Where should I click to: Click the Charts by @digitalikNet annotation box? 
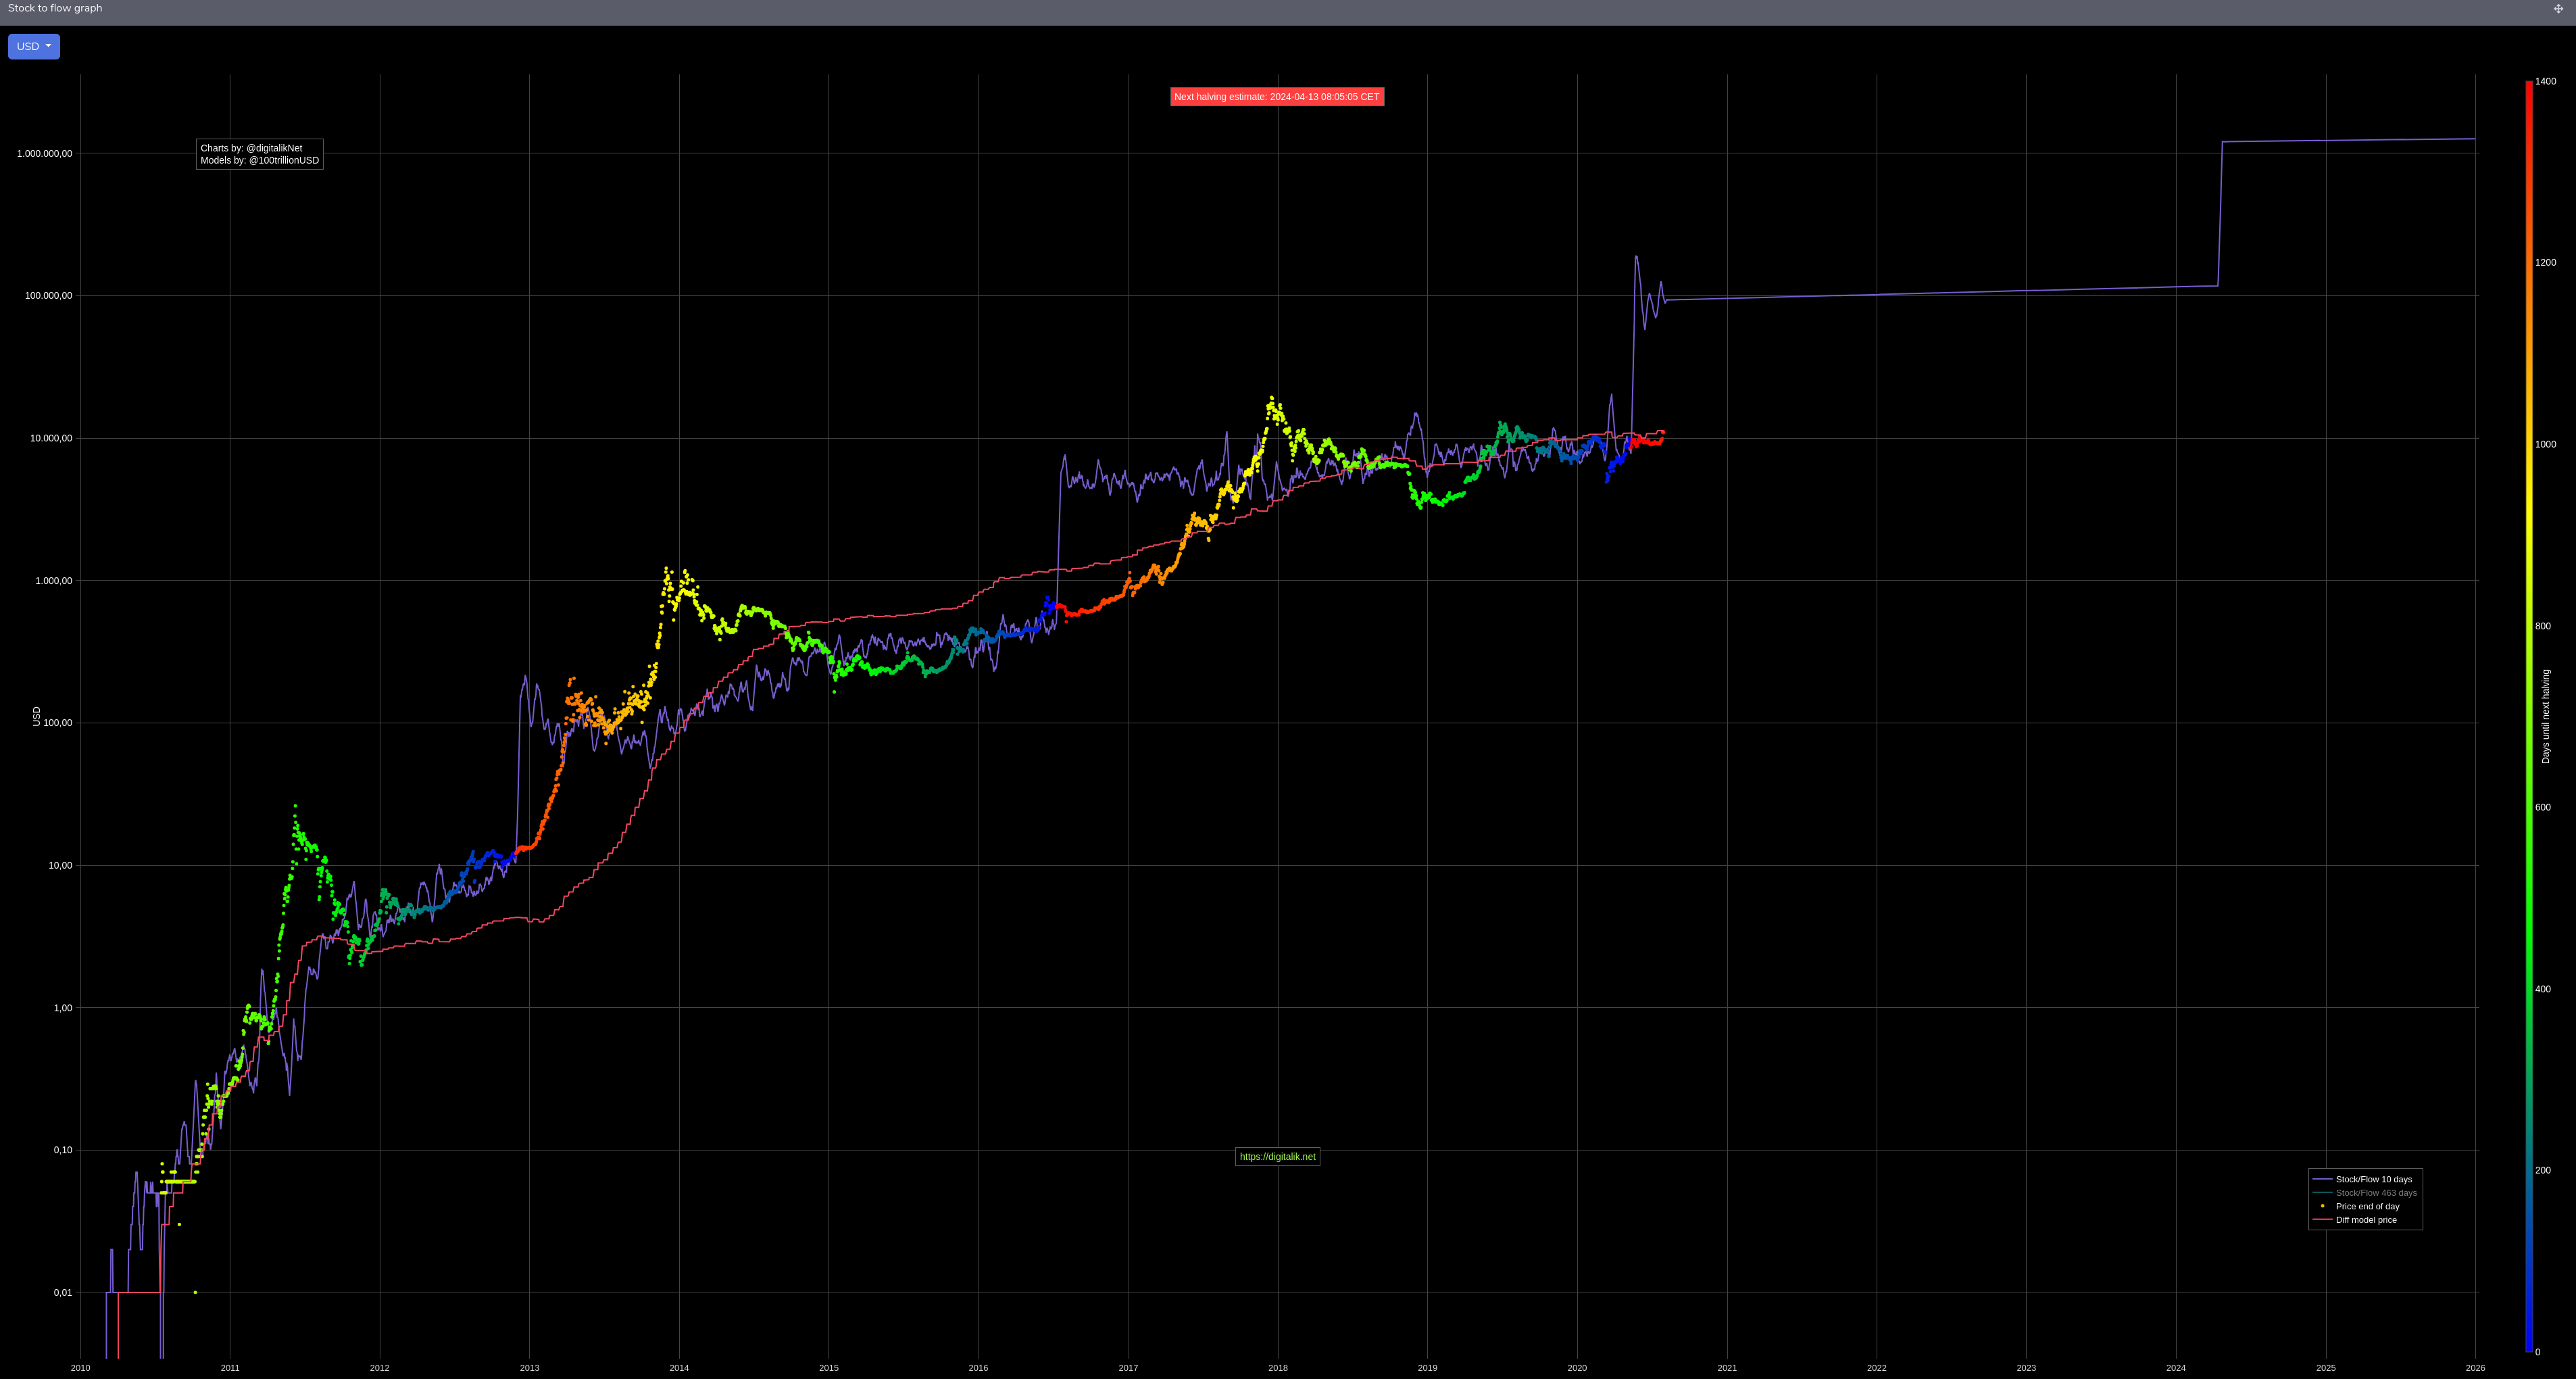[x=259, y=154]
